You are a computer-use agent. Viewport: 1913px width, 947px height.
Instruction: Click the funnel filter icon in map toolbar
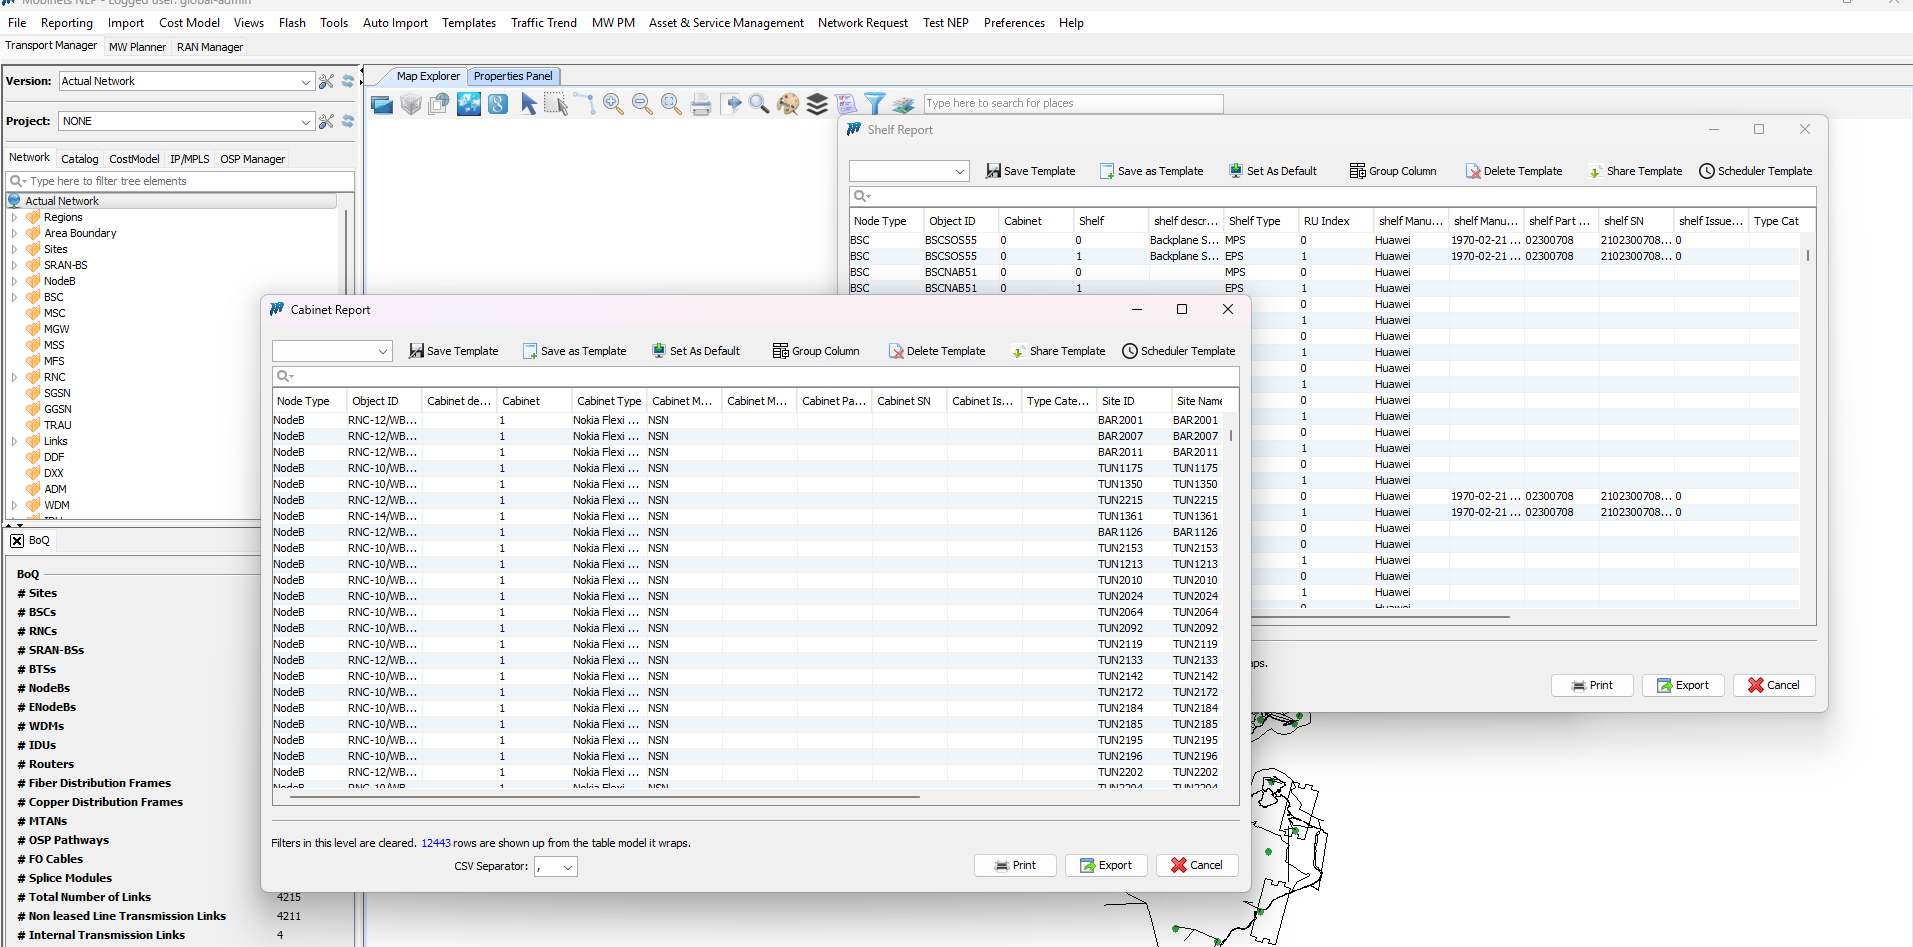point(874,104)
